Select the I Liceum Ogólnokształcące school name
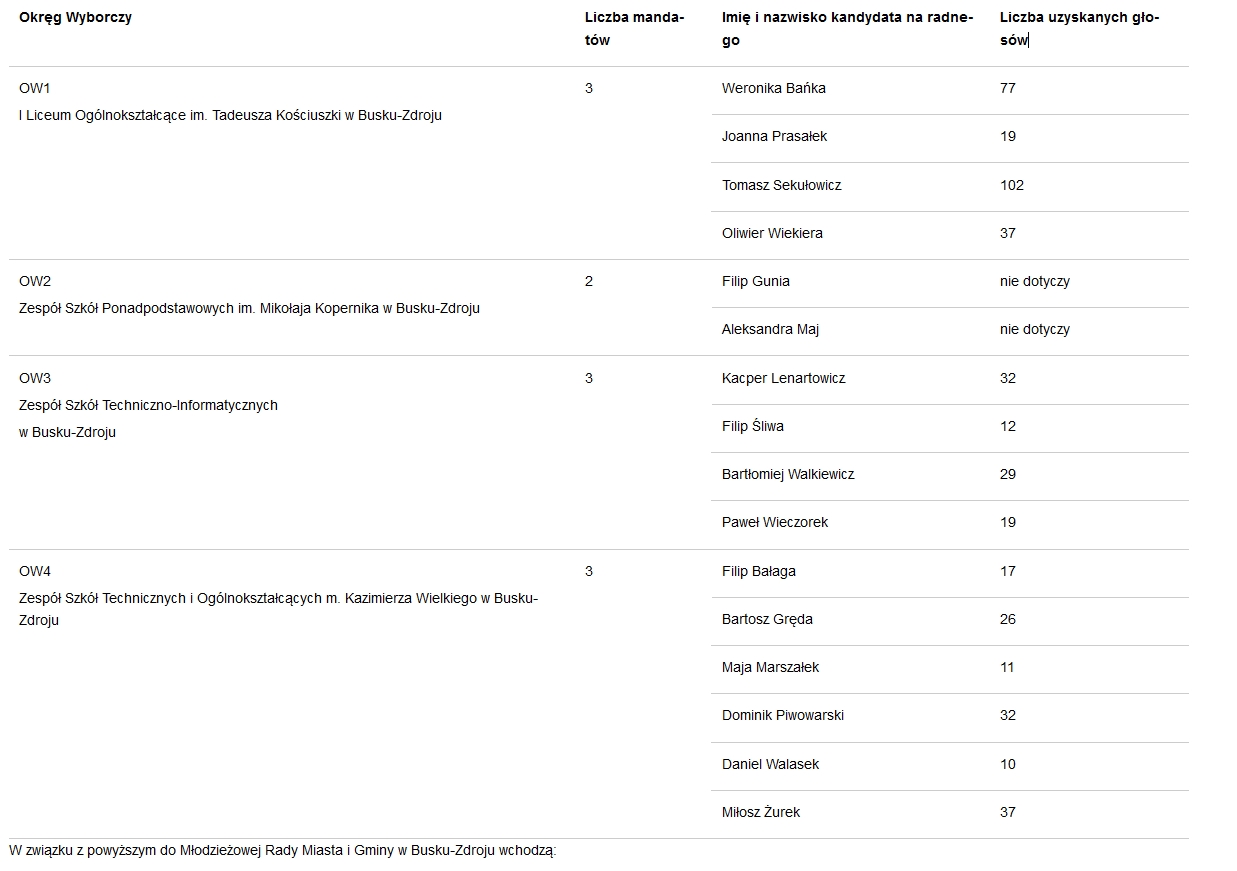This screenshot has width=1237, height=871. [230, 115]
